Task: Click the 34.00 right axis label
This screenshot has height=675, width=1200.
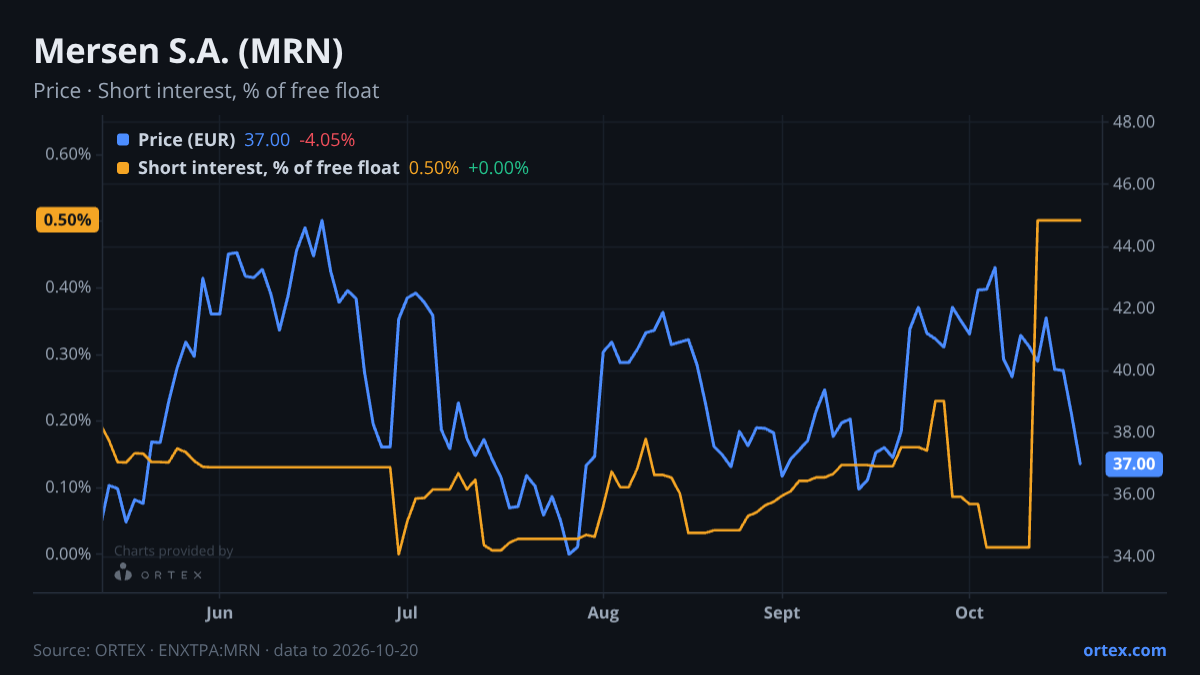Action: coord(1134,556)
